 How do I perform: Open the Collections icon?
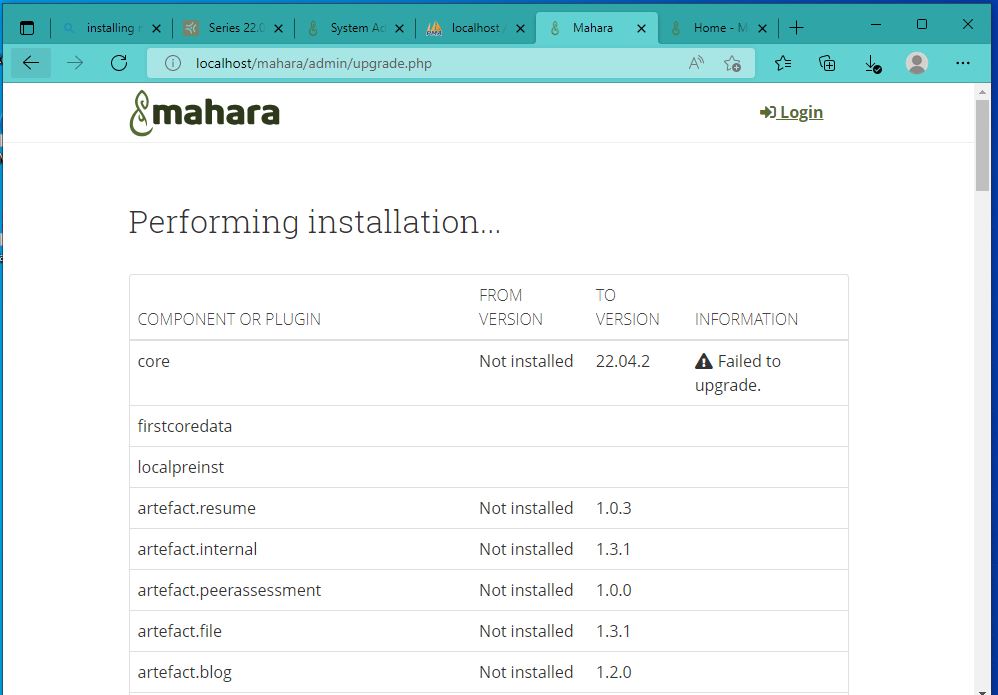pos(827,63)
